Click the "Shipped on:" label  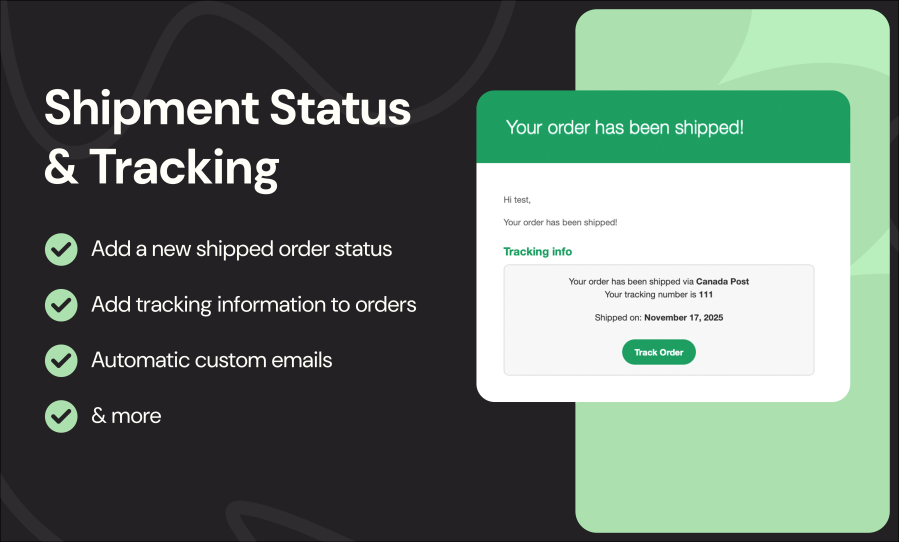click(617, 318)
